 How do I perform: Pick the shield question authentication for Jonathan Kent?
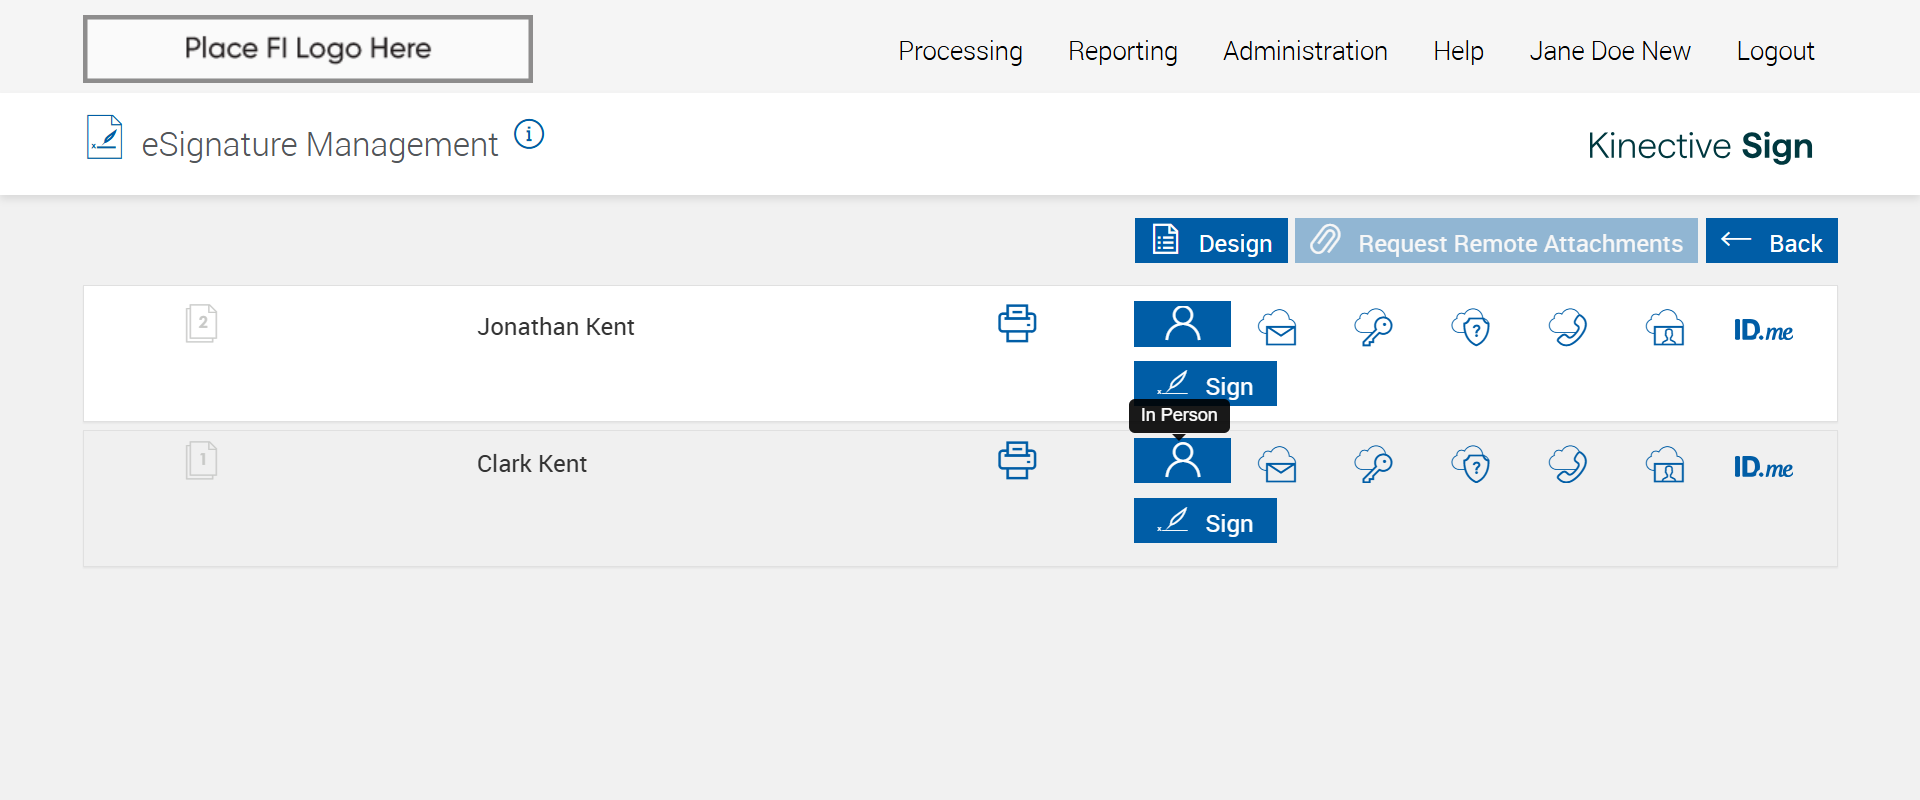(1471, 327)
